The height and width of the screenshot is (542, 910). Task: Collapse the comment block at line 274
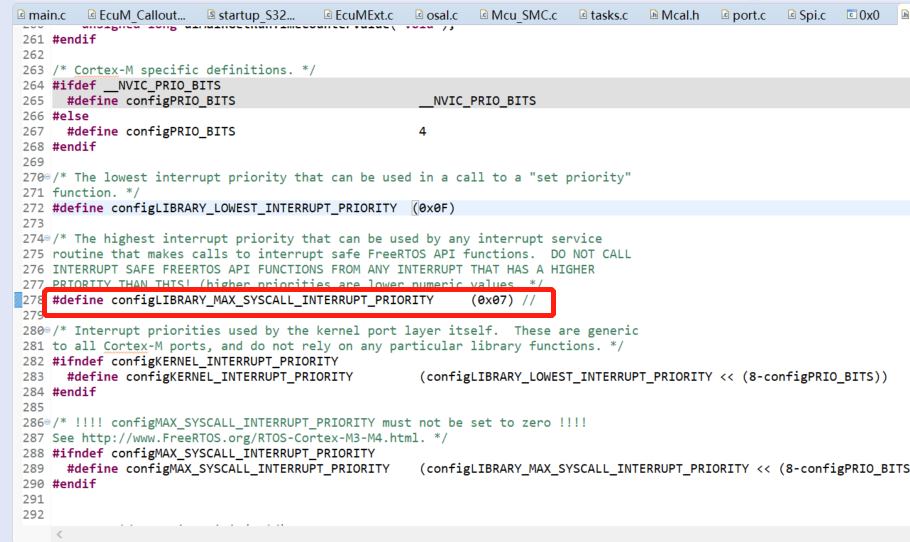pyautogui.click(x=48, y=239)
